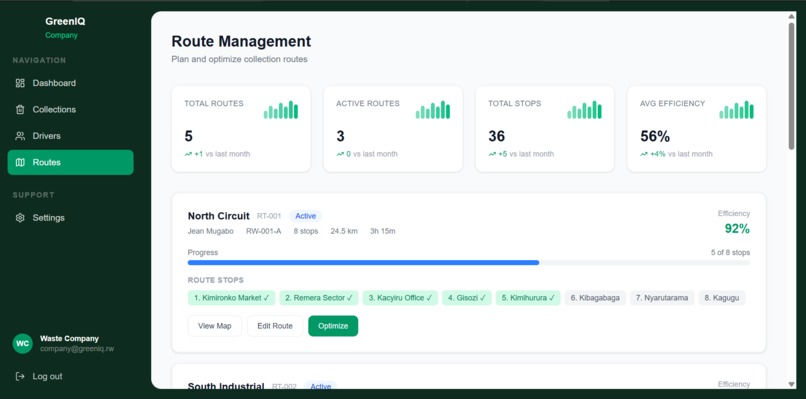Click the Edit Route button
The width and height of the screenshot is (806, 399).
[x=275, y=326]
